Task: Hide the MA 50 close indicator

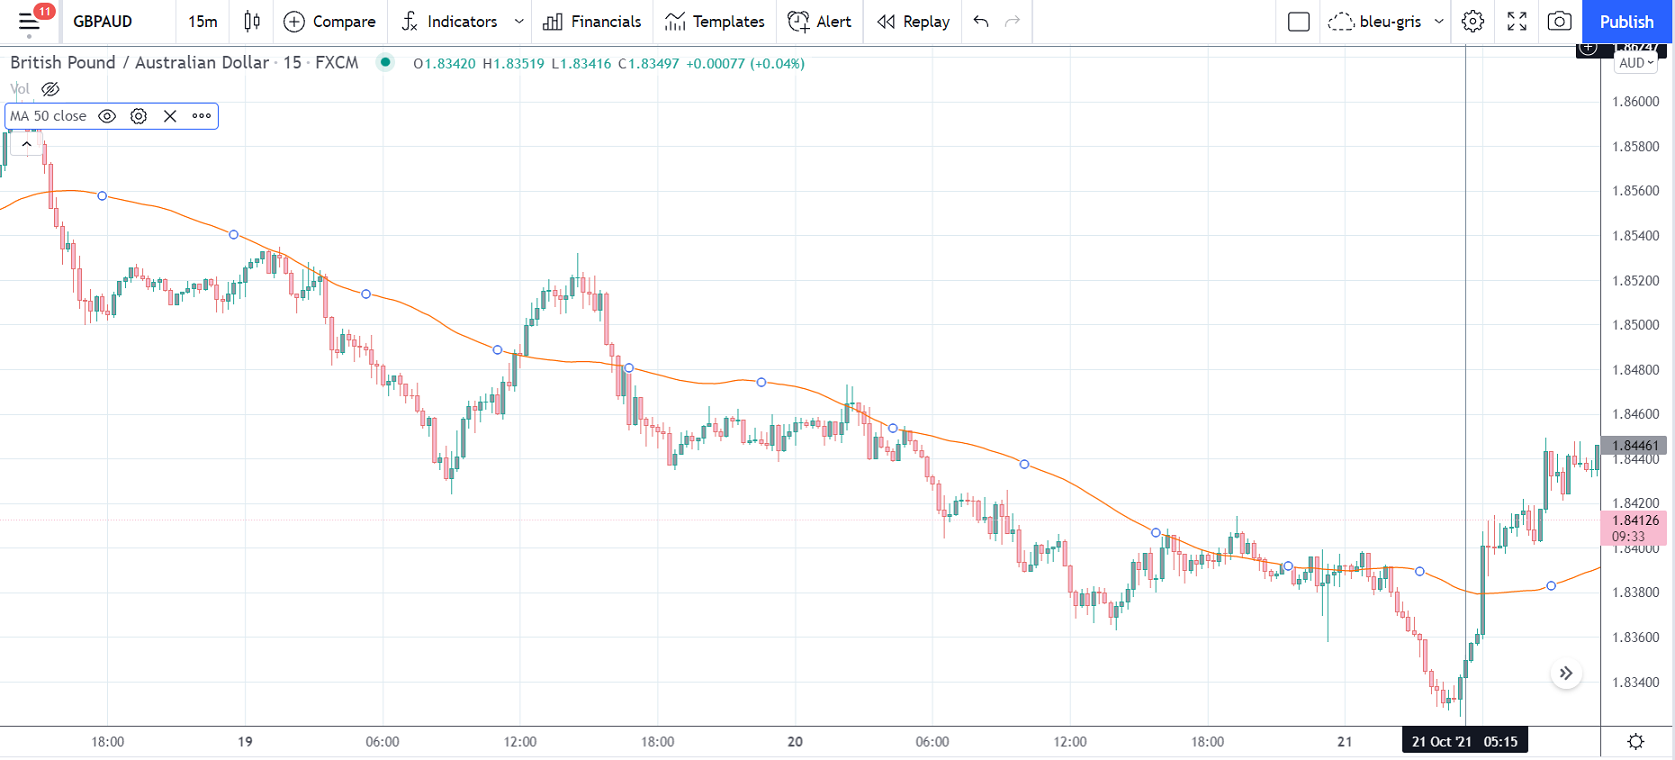Action: pos(107,116)
